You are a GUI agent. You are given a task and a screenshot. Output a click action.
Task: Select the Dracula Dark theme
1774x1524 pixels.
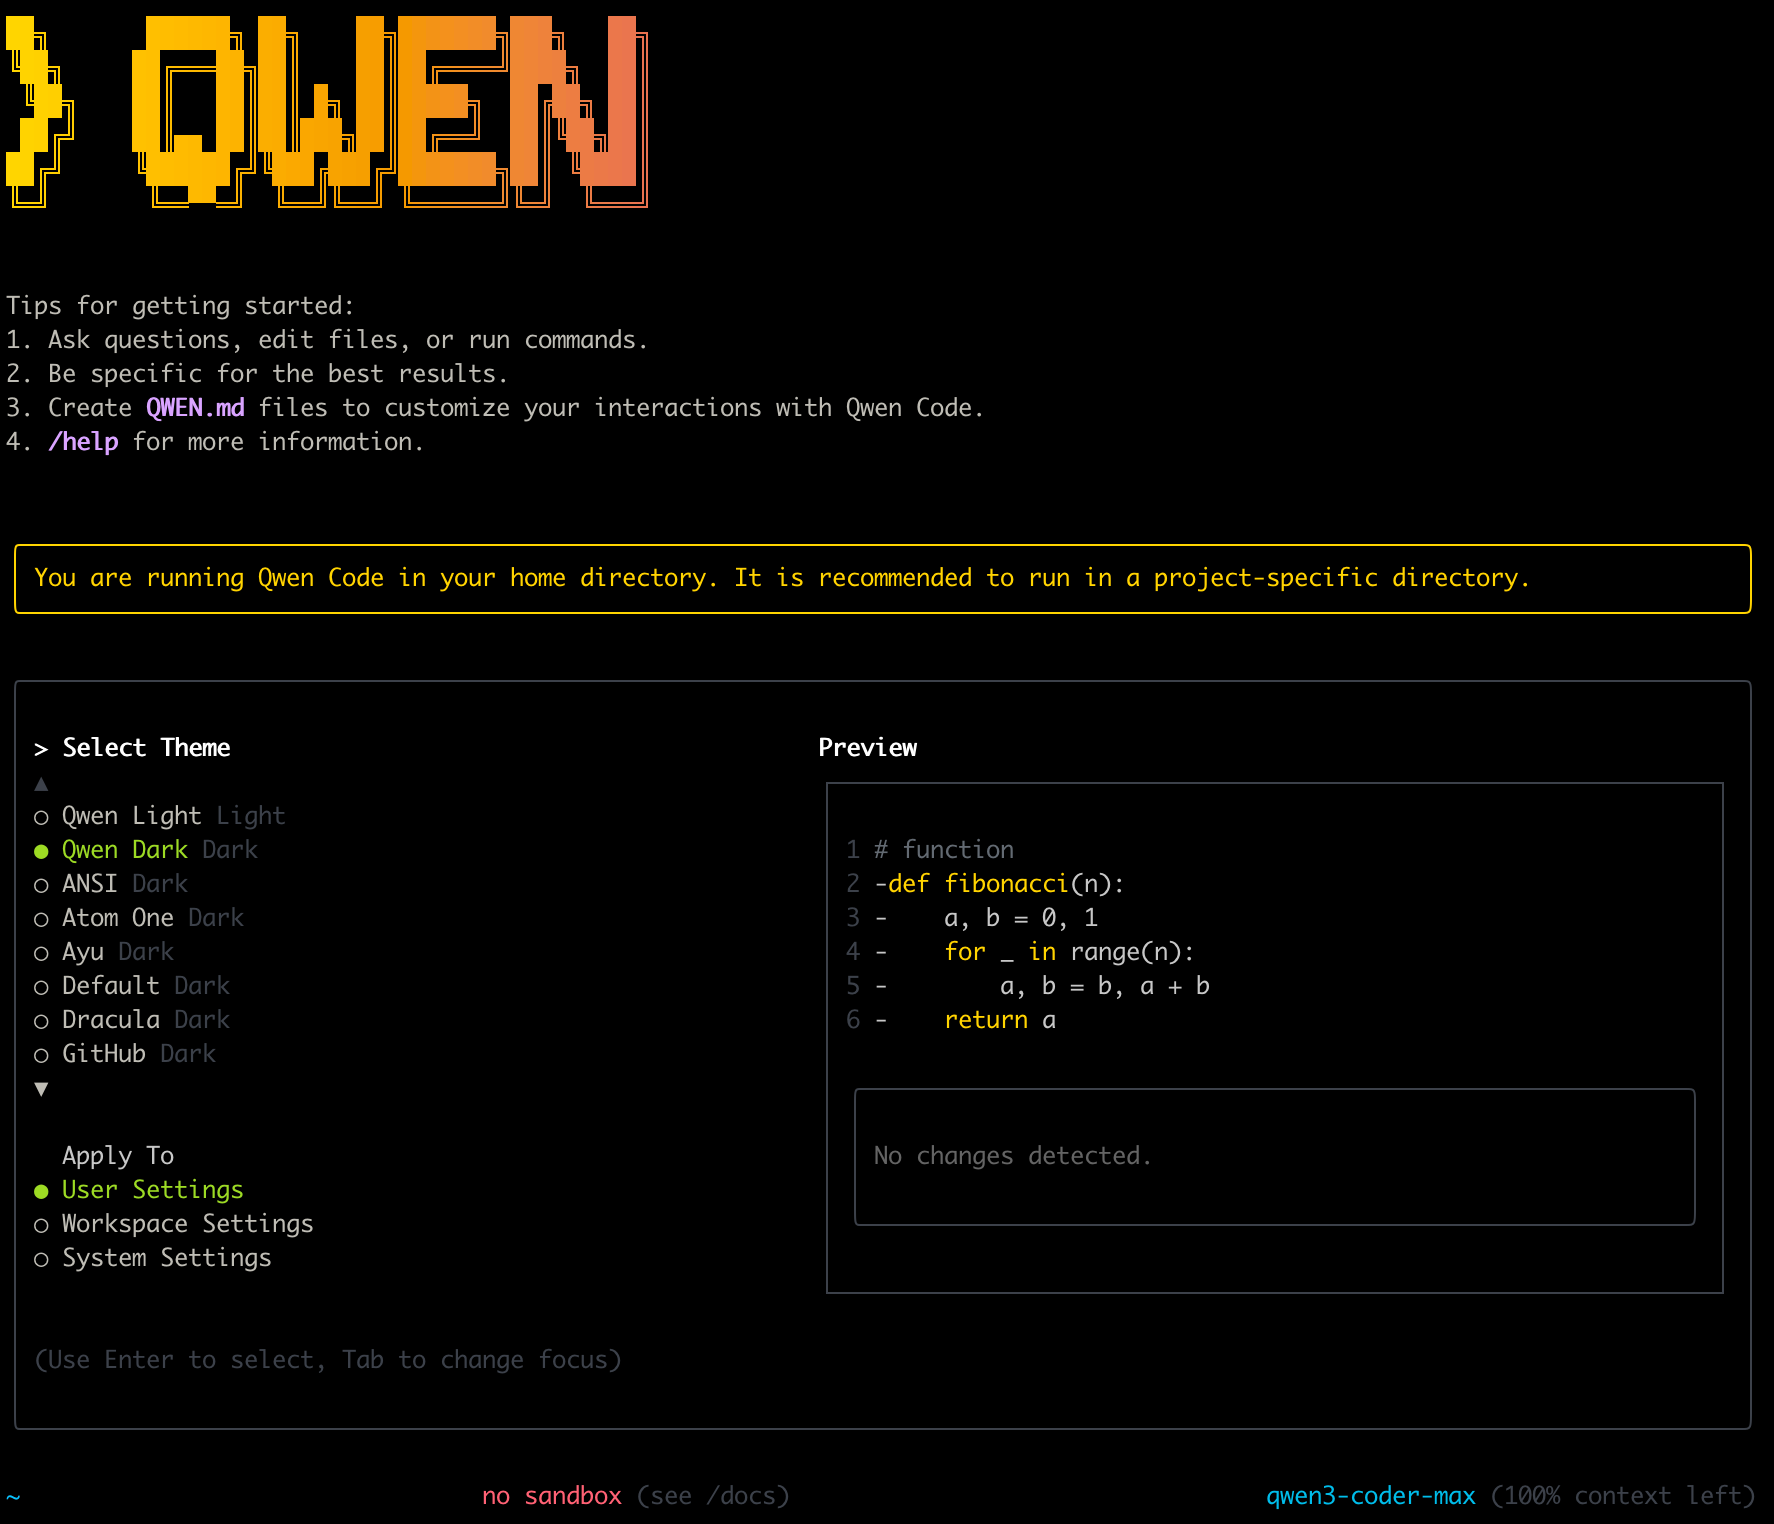(x=132, y=1020)
